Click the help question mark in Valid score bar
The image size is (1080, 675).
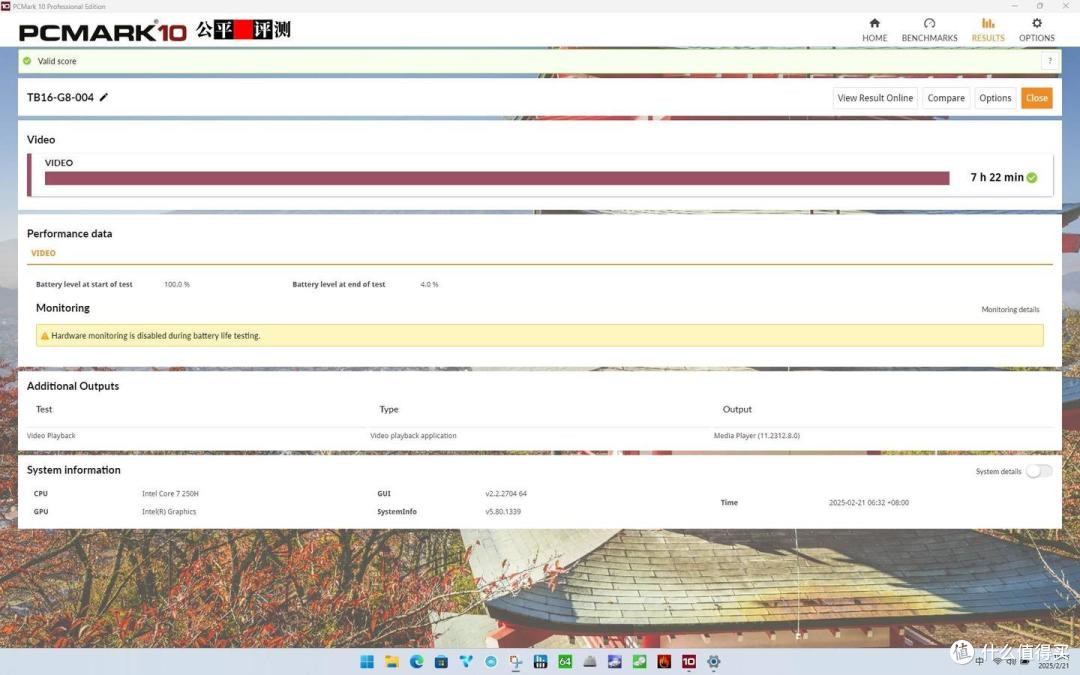pos(1050,61)
